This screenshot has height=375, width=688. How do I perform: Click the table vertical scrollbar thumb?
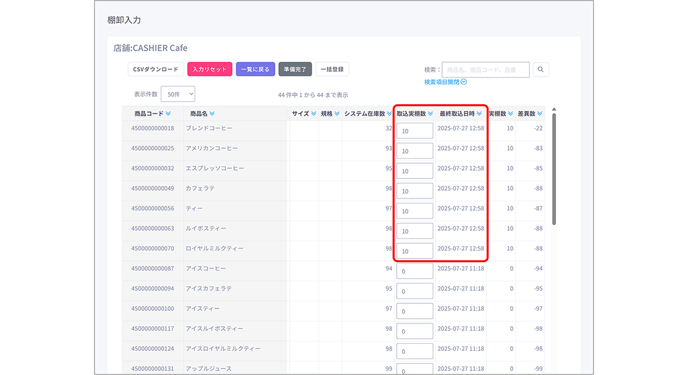554,169
